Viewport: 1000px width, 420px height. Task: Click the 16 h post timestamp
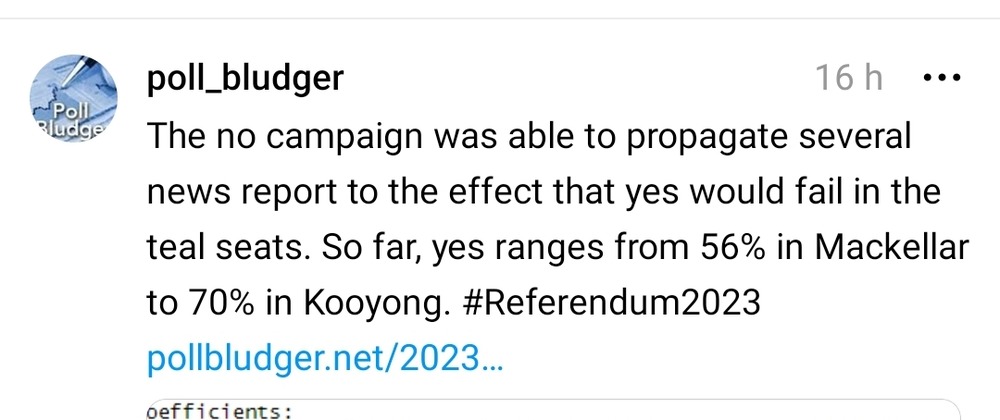(x=849, y=79)
